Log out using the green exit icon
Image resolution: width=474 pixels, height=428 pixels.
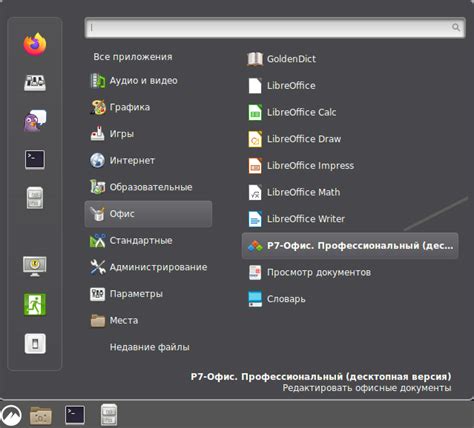pyautogui.click(x=35, y=304)
